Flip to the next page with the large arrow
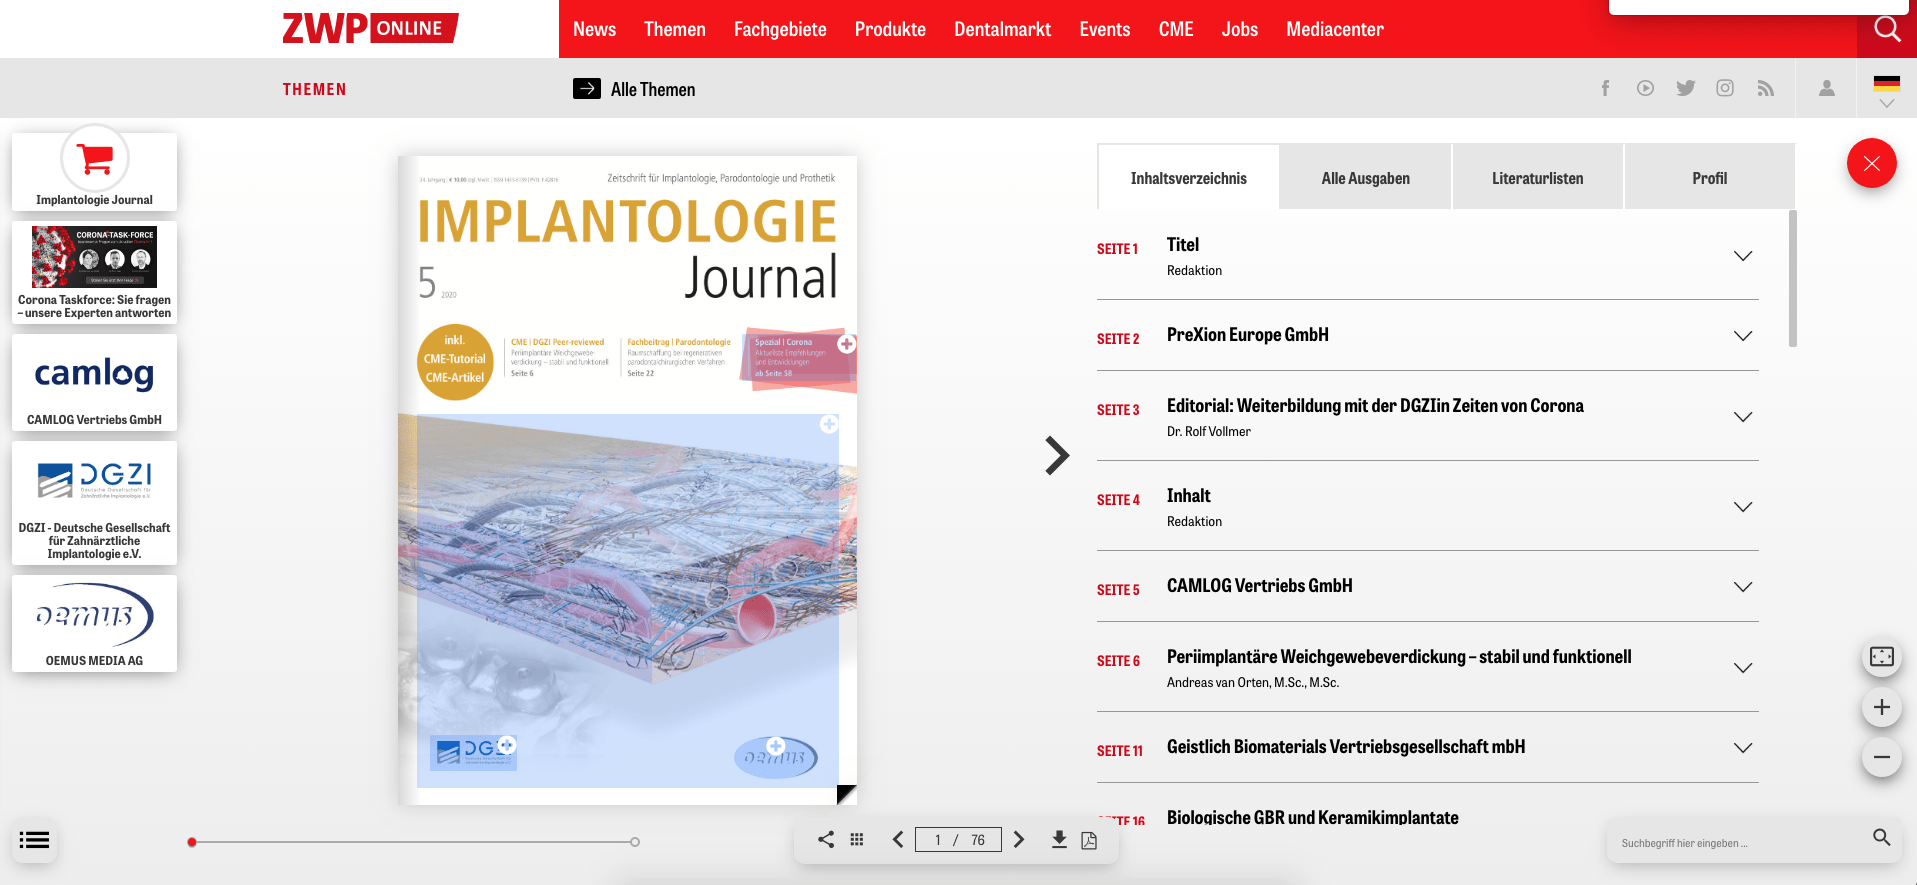The height and width of the screenshot is (885, 1917). coord(1057,455)
